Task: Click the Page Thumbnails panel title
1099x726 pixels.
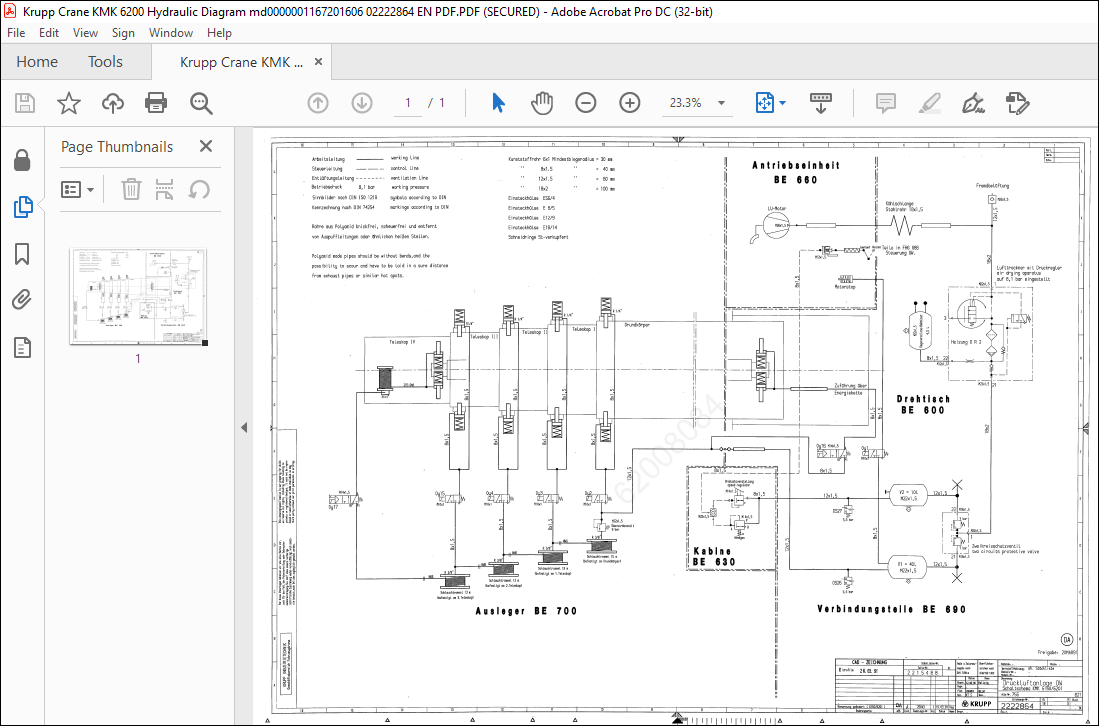Action: (116, 146)
